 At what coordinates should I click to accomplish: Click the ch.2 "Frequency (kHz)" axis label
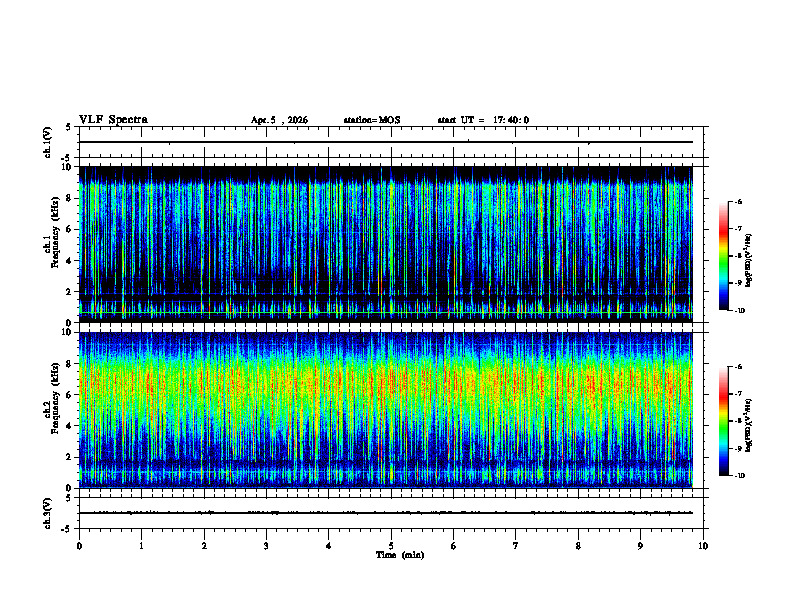pos(55,398)
